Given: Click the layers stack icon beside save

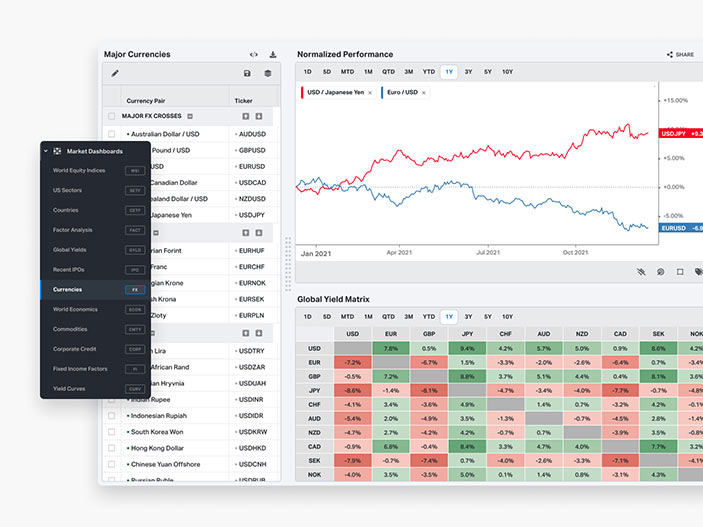Looking at the screenshot, I should (x=268, y=73).
